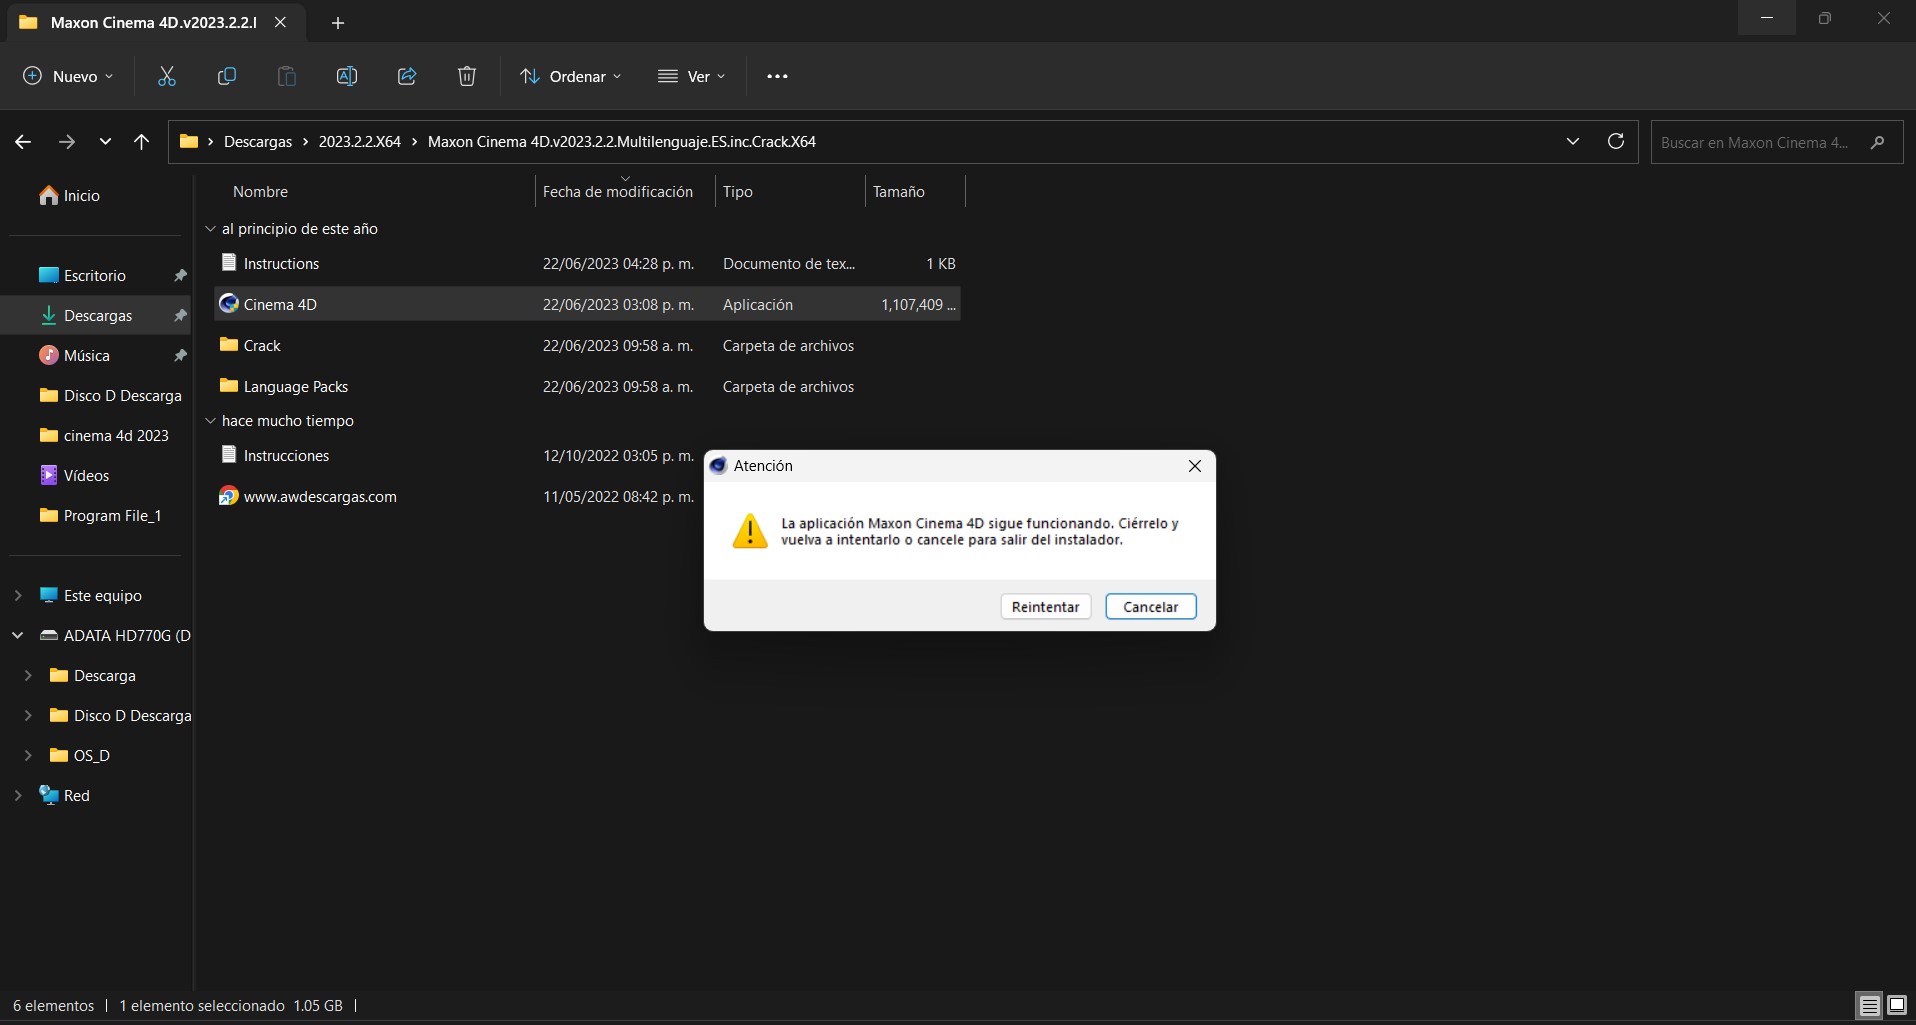The width and height of the screenshot is (1916, 1025).
Task: Select the Maxon Cinema 4D window tab
Action: coord(154,22)
